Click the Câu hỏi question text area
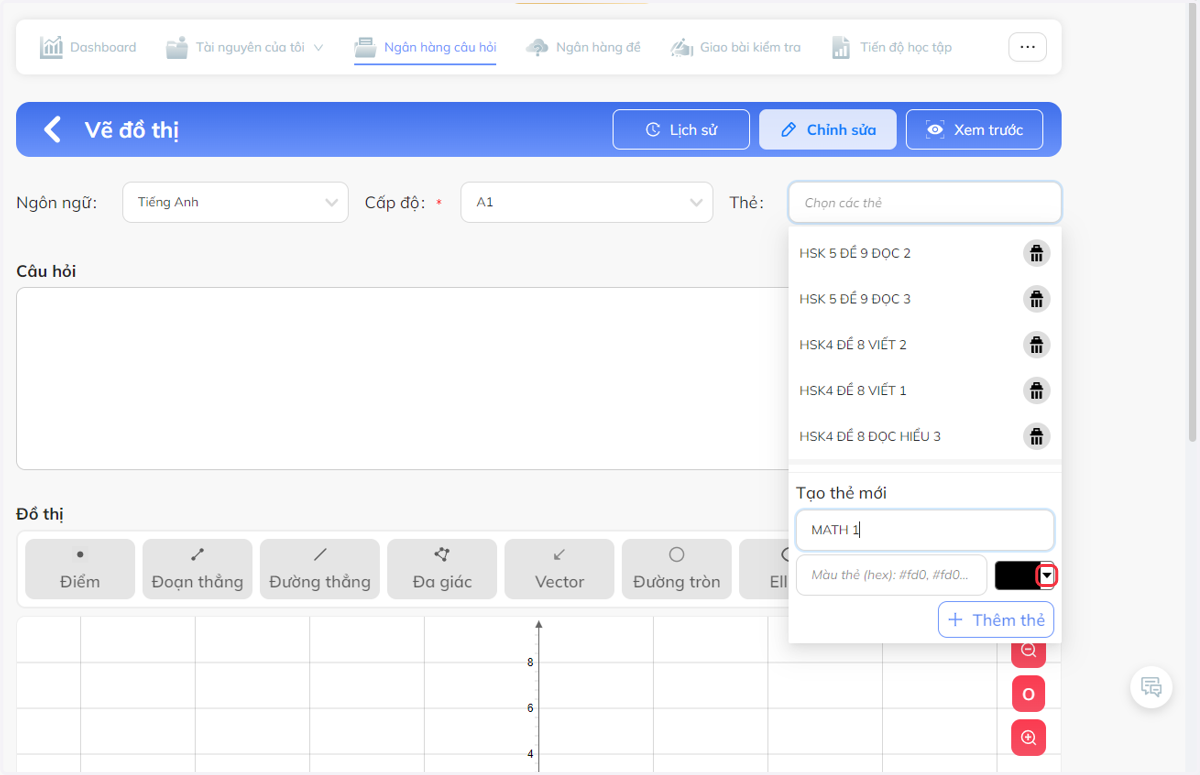This screenshot has height=775, width=1200. pos(400,378)
